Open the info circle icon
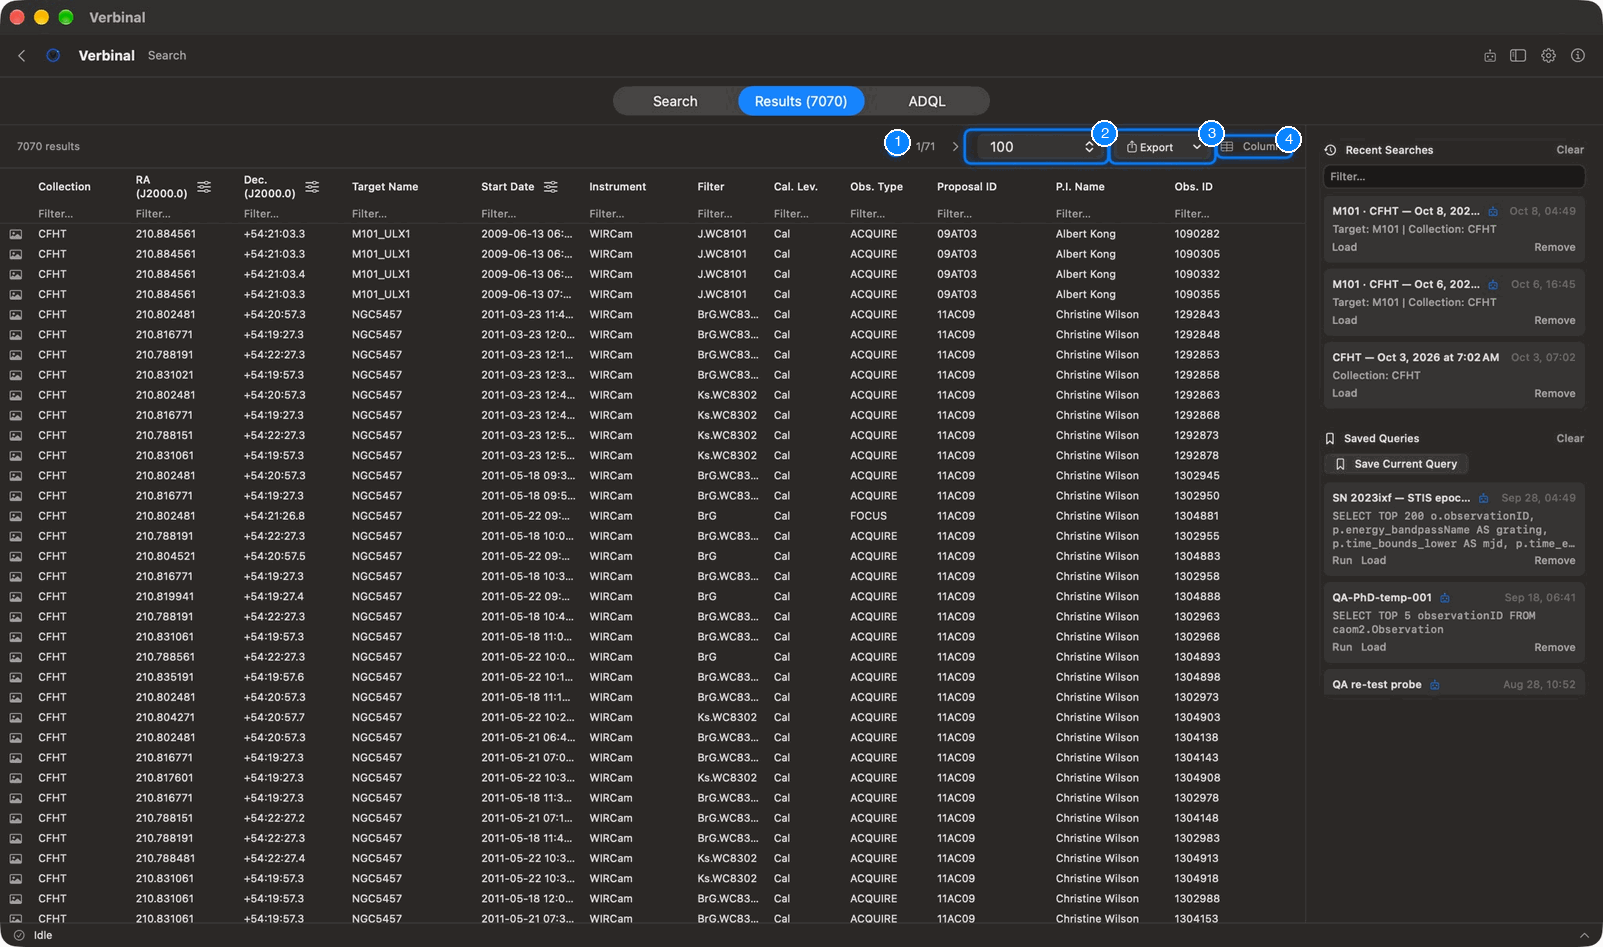Viewport: 1603px width, 947px height. (x=1578, y=56)
